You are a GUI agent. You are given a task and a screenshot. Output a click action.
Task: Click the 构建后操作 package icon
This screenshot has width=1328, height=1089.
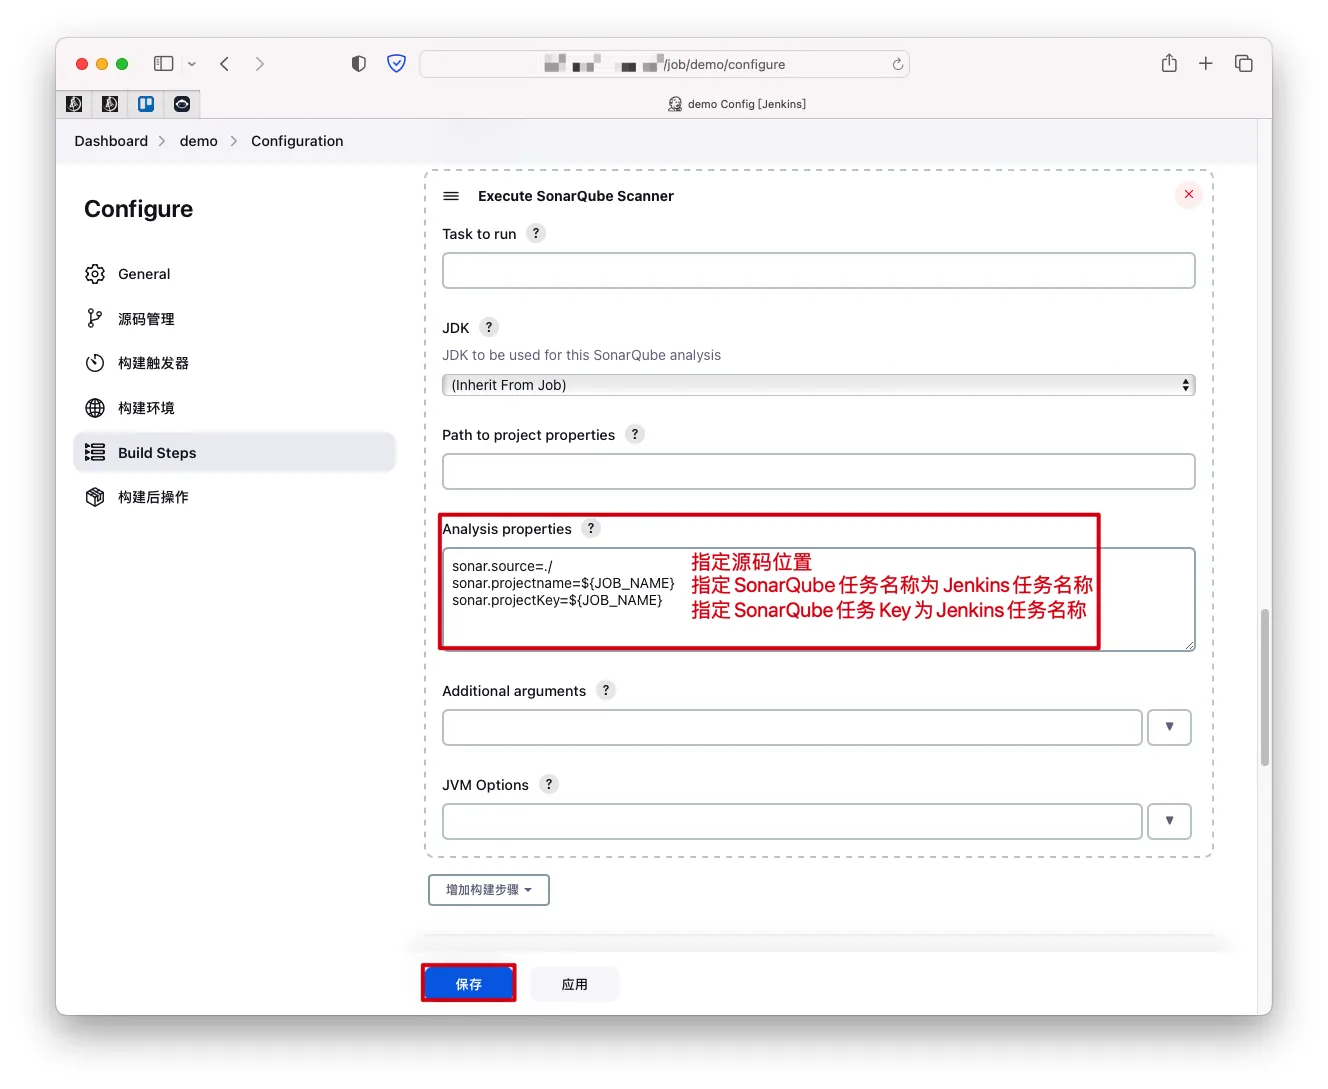coord(95,497)
